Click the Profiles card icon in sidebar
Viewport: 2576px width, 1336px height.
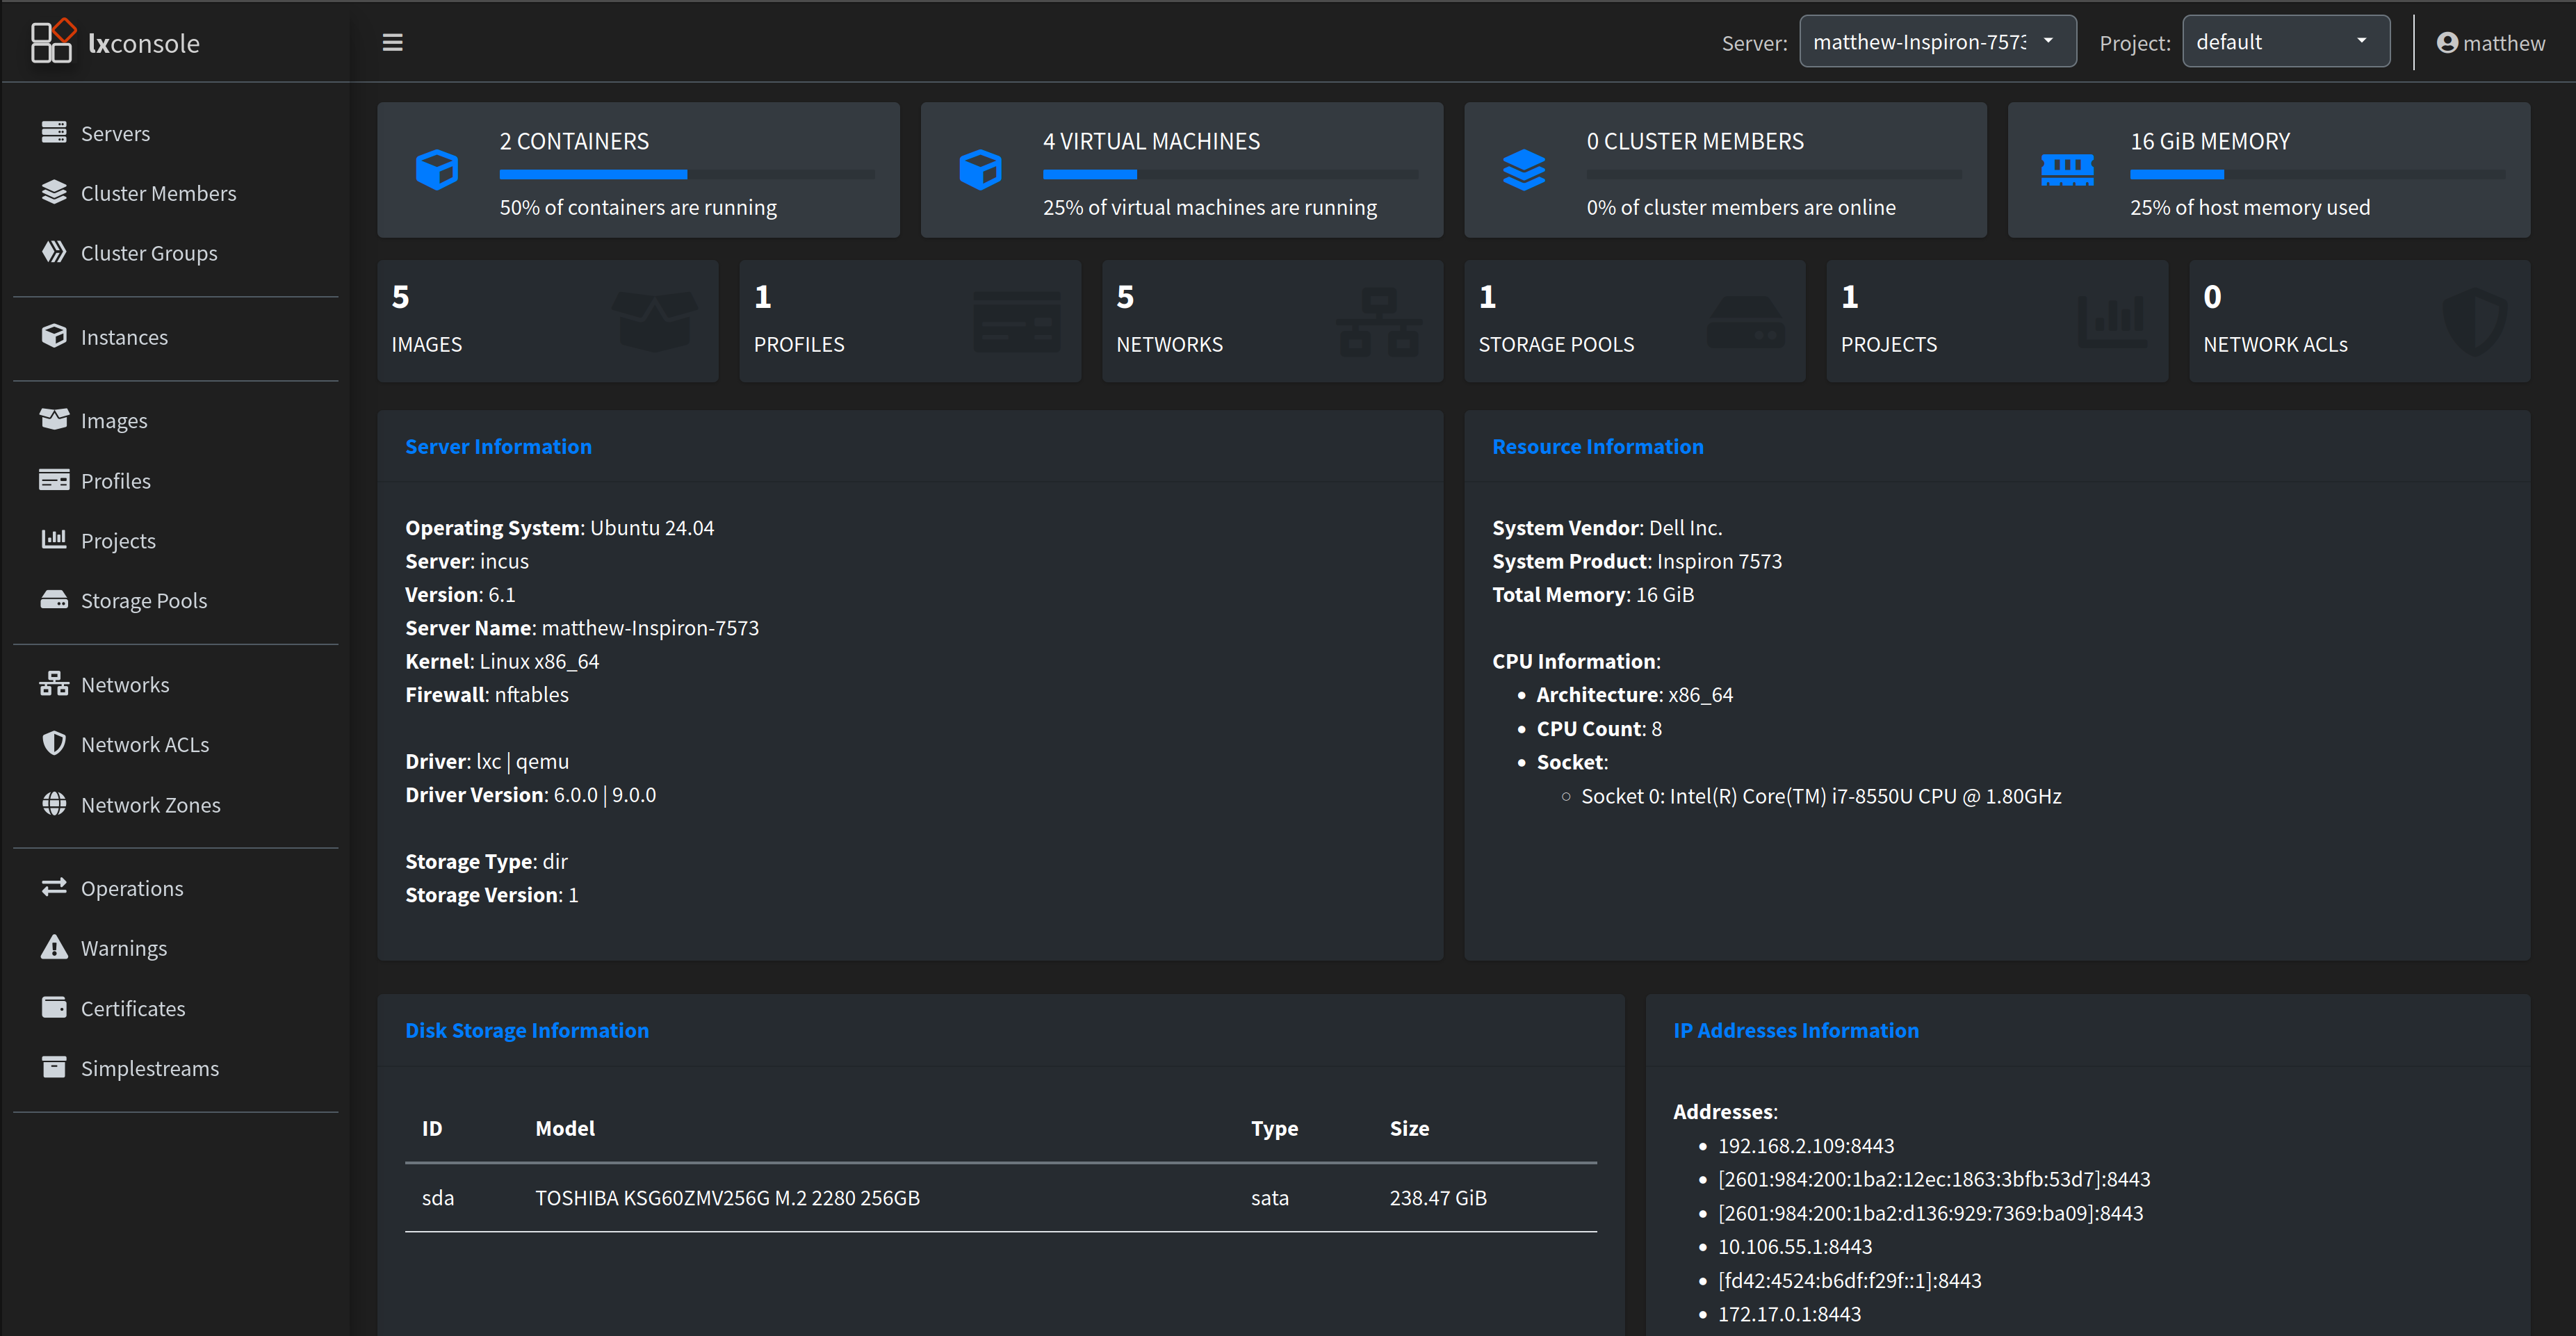click(54, 480)
